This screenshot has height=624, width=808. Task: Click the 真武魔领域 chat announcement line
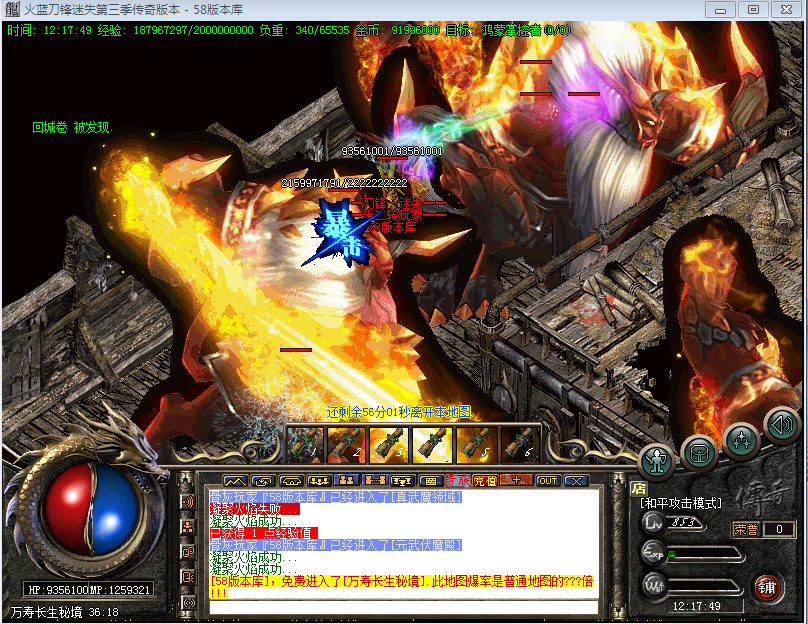pos(336,497)
